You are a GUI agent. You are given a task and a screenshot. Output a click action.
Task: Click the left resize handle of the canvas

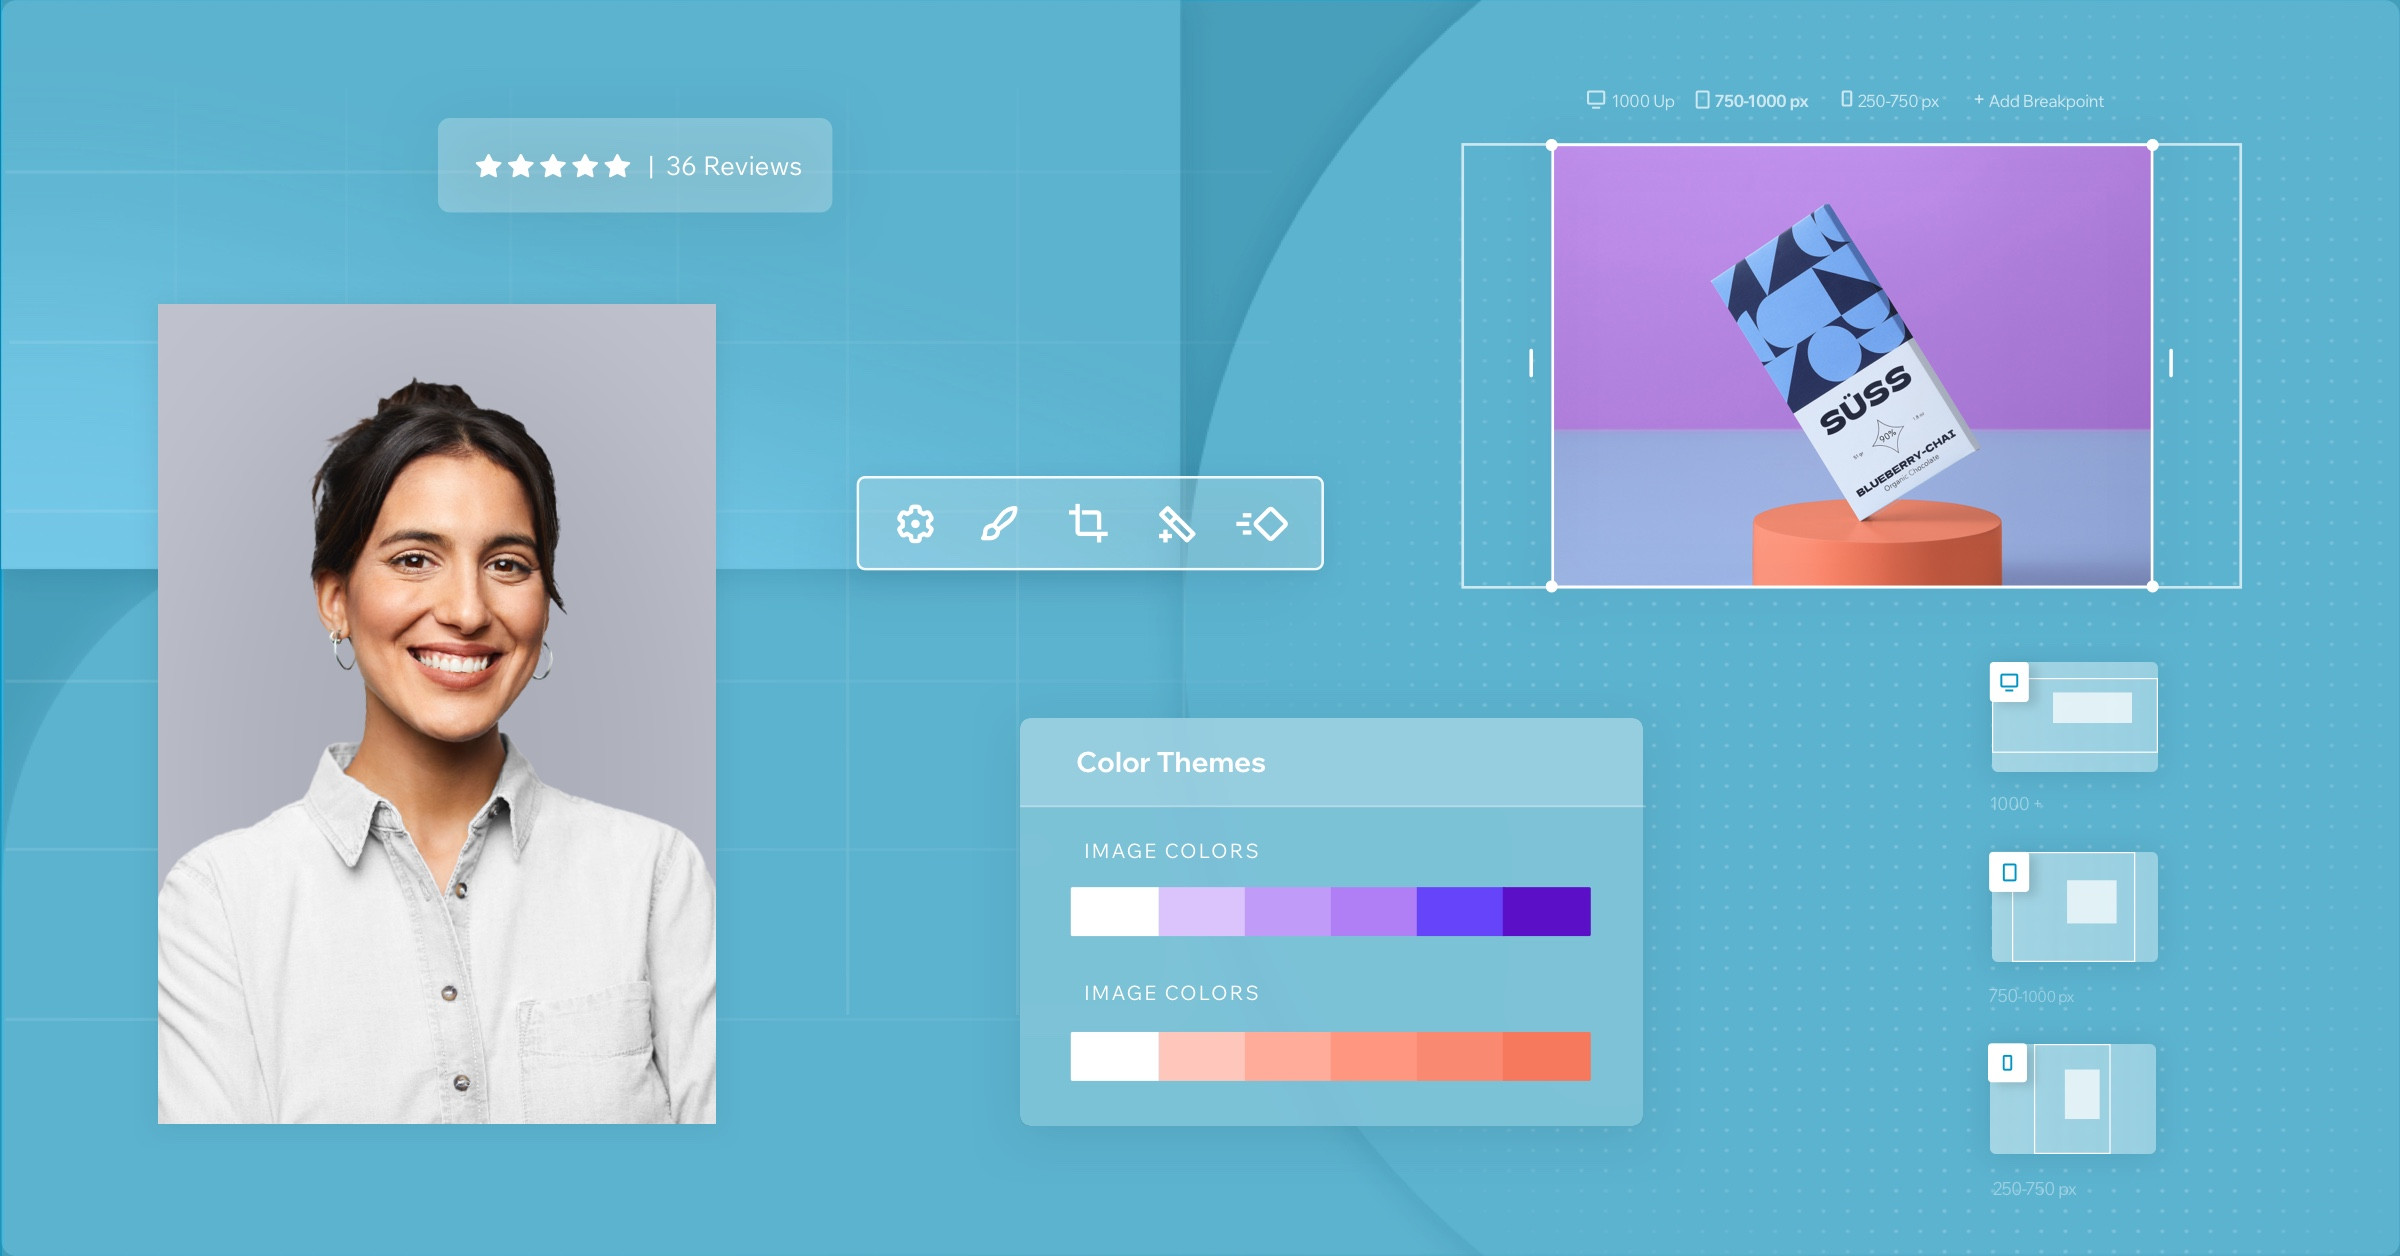pyautogui.click(x=1531, y=363)
